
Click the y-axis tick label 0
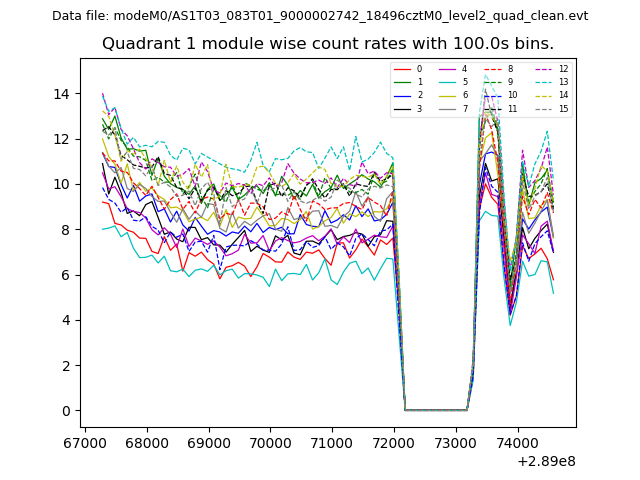tap(66, 411)
